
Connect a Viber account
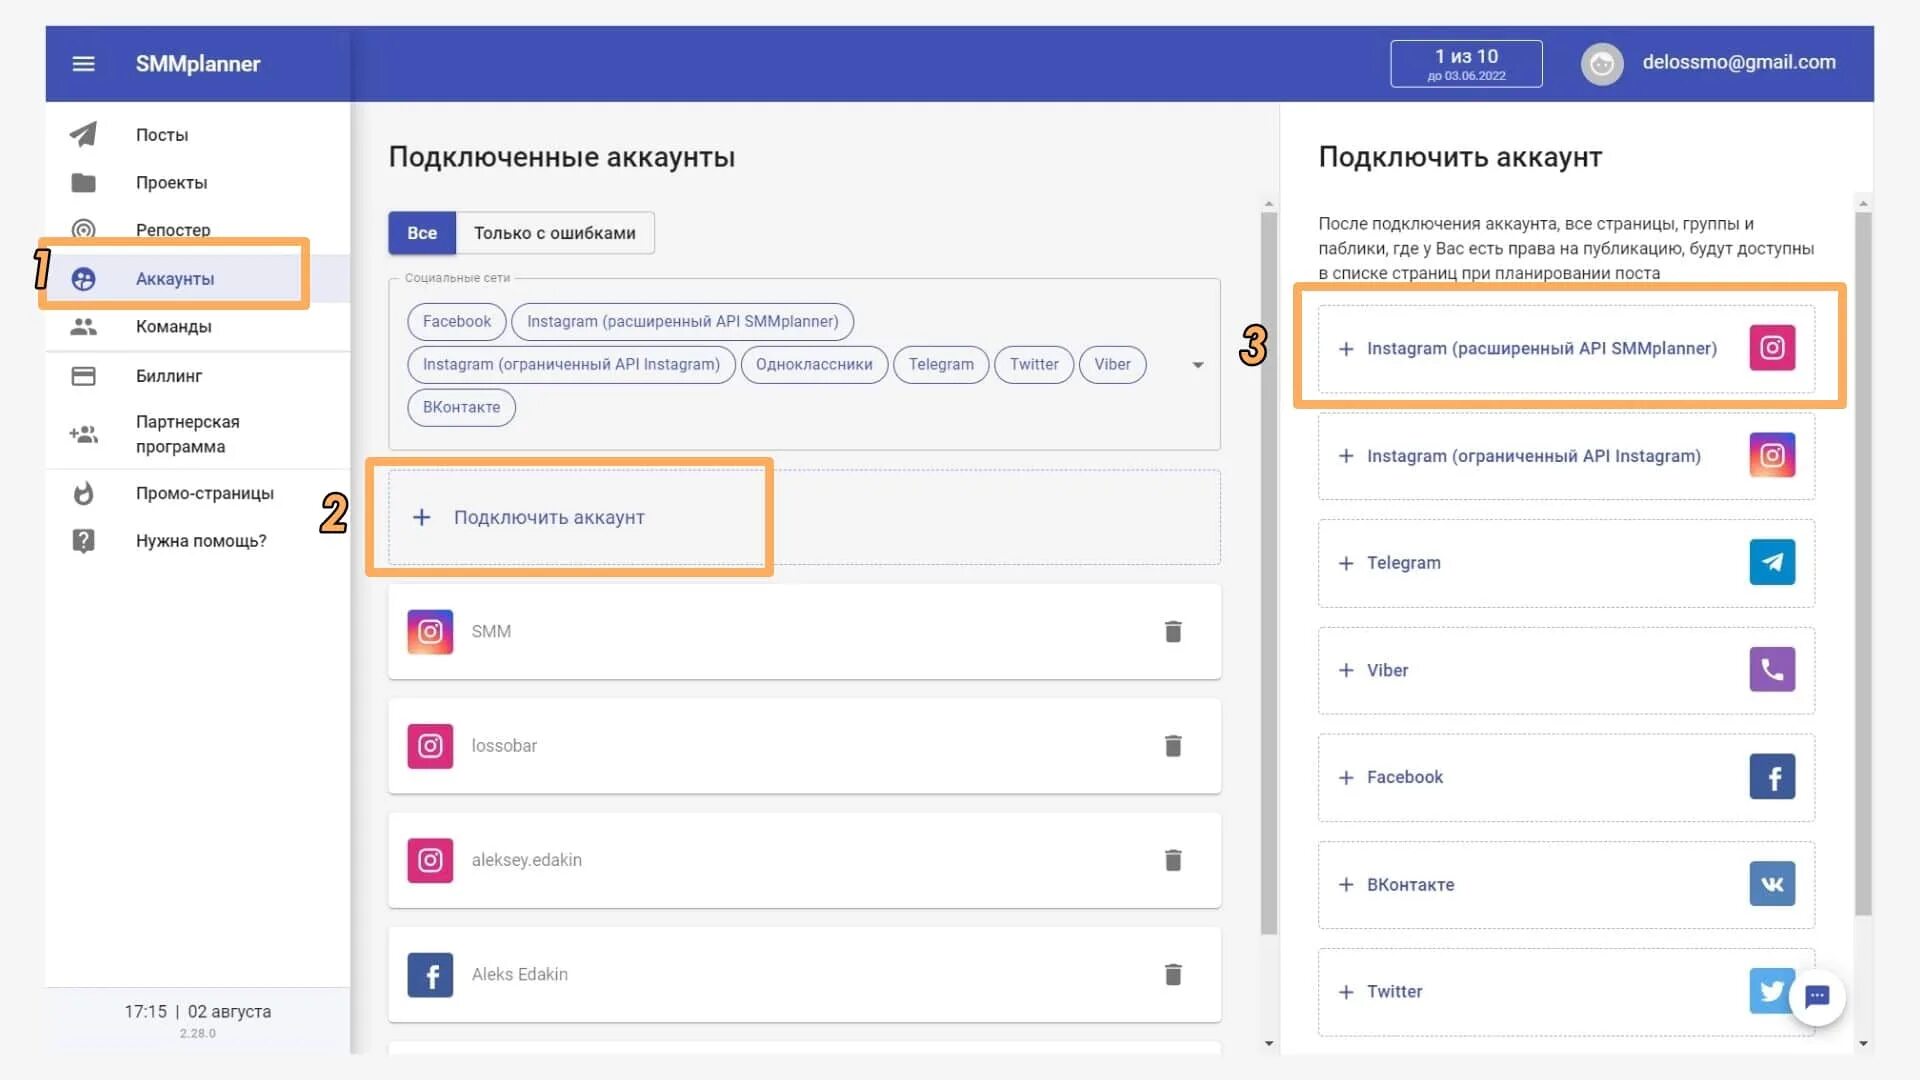(x=1566, y=670)
